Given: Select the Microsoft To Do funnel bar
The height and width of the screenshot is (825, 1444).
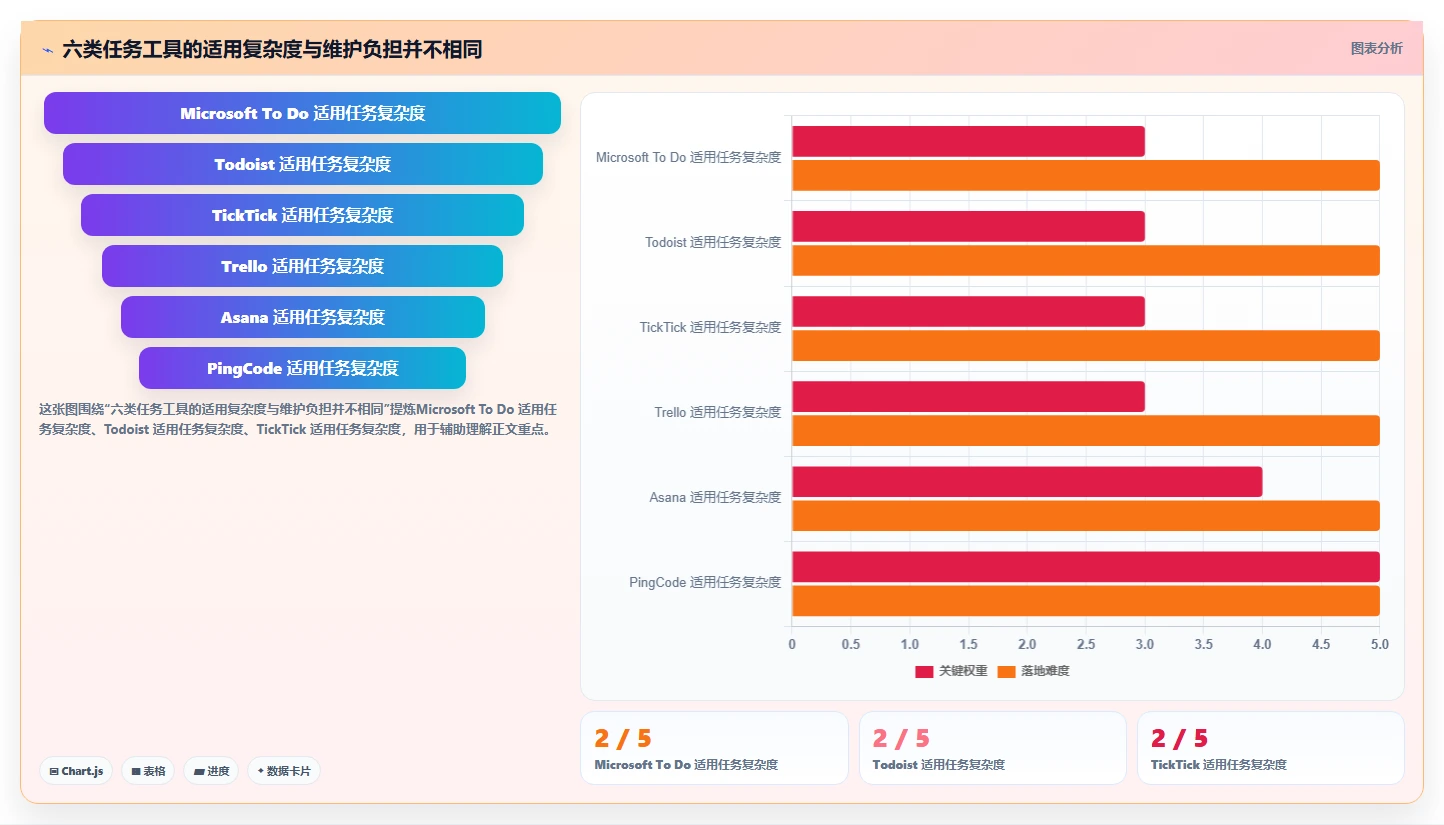Looking at the screenshot, I should tap(302, 113).
